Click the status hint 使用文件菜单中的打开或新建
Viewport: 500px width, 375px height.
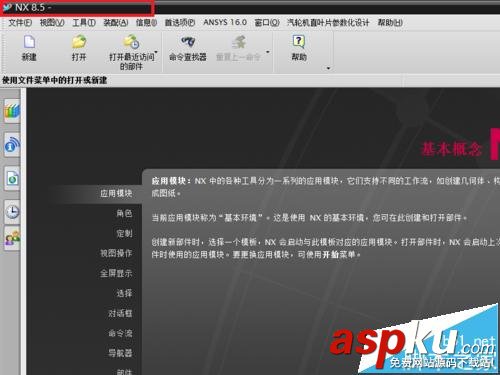pyautogui.click(x=55, y=80)
